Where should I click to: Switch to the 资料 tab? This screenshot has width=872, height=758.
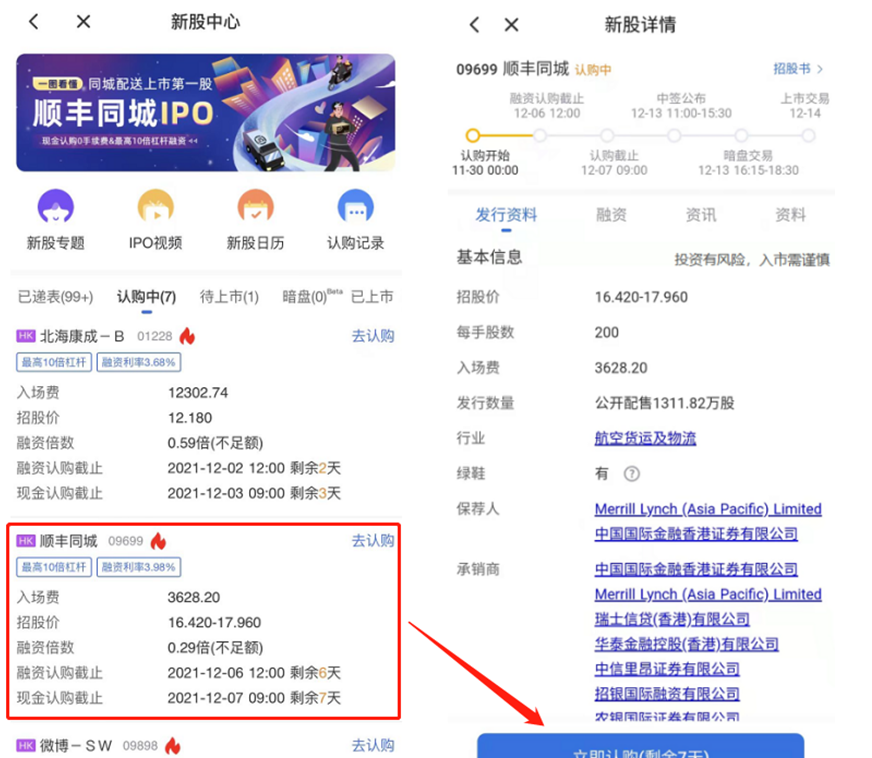click(x=790, y=215)
